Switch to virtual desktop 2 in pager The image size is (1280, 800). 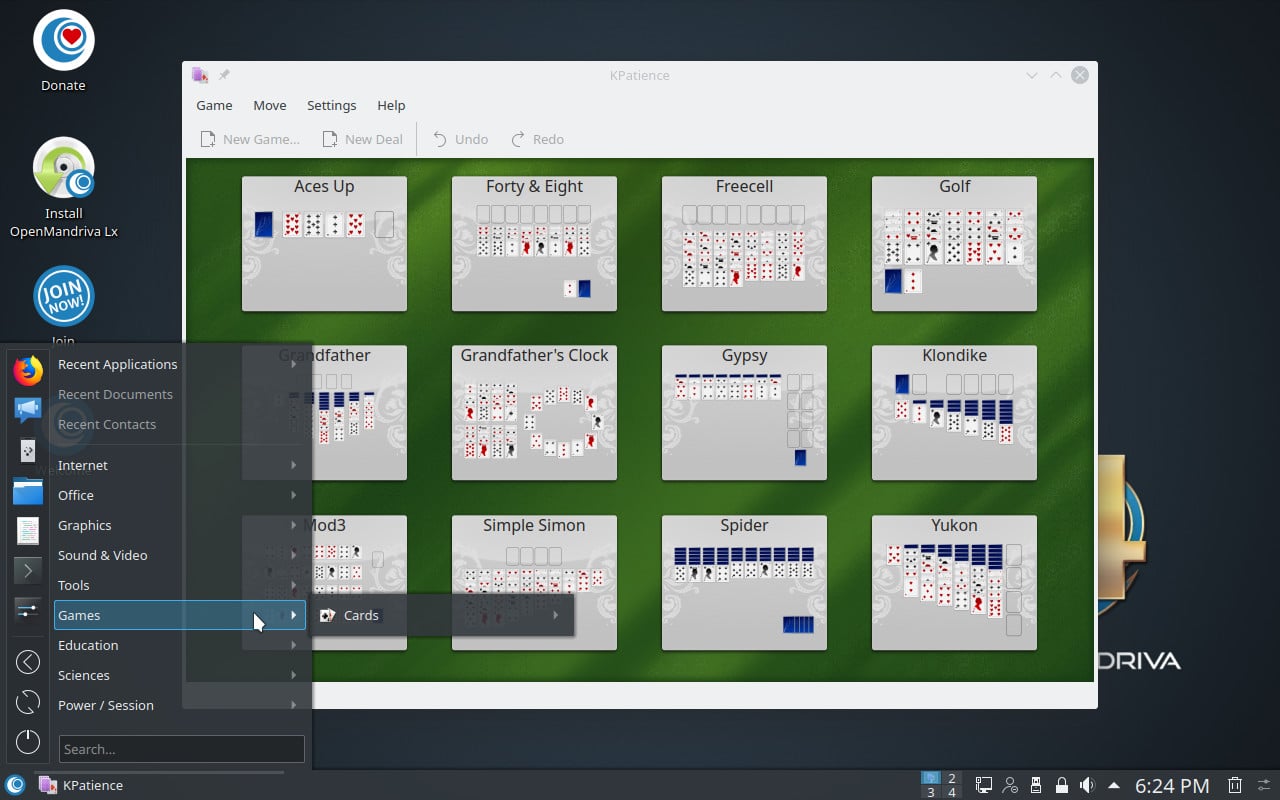pyautogui.click(x=952, y=778)
